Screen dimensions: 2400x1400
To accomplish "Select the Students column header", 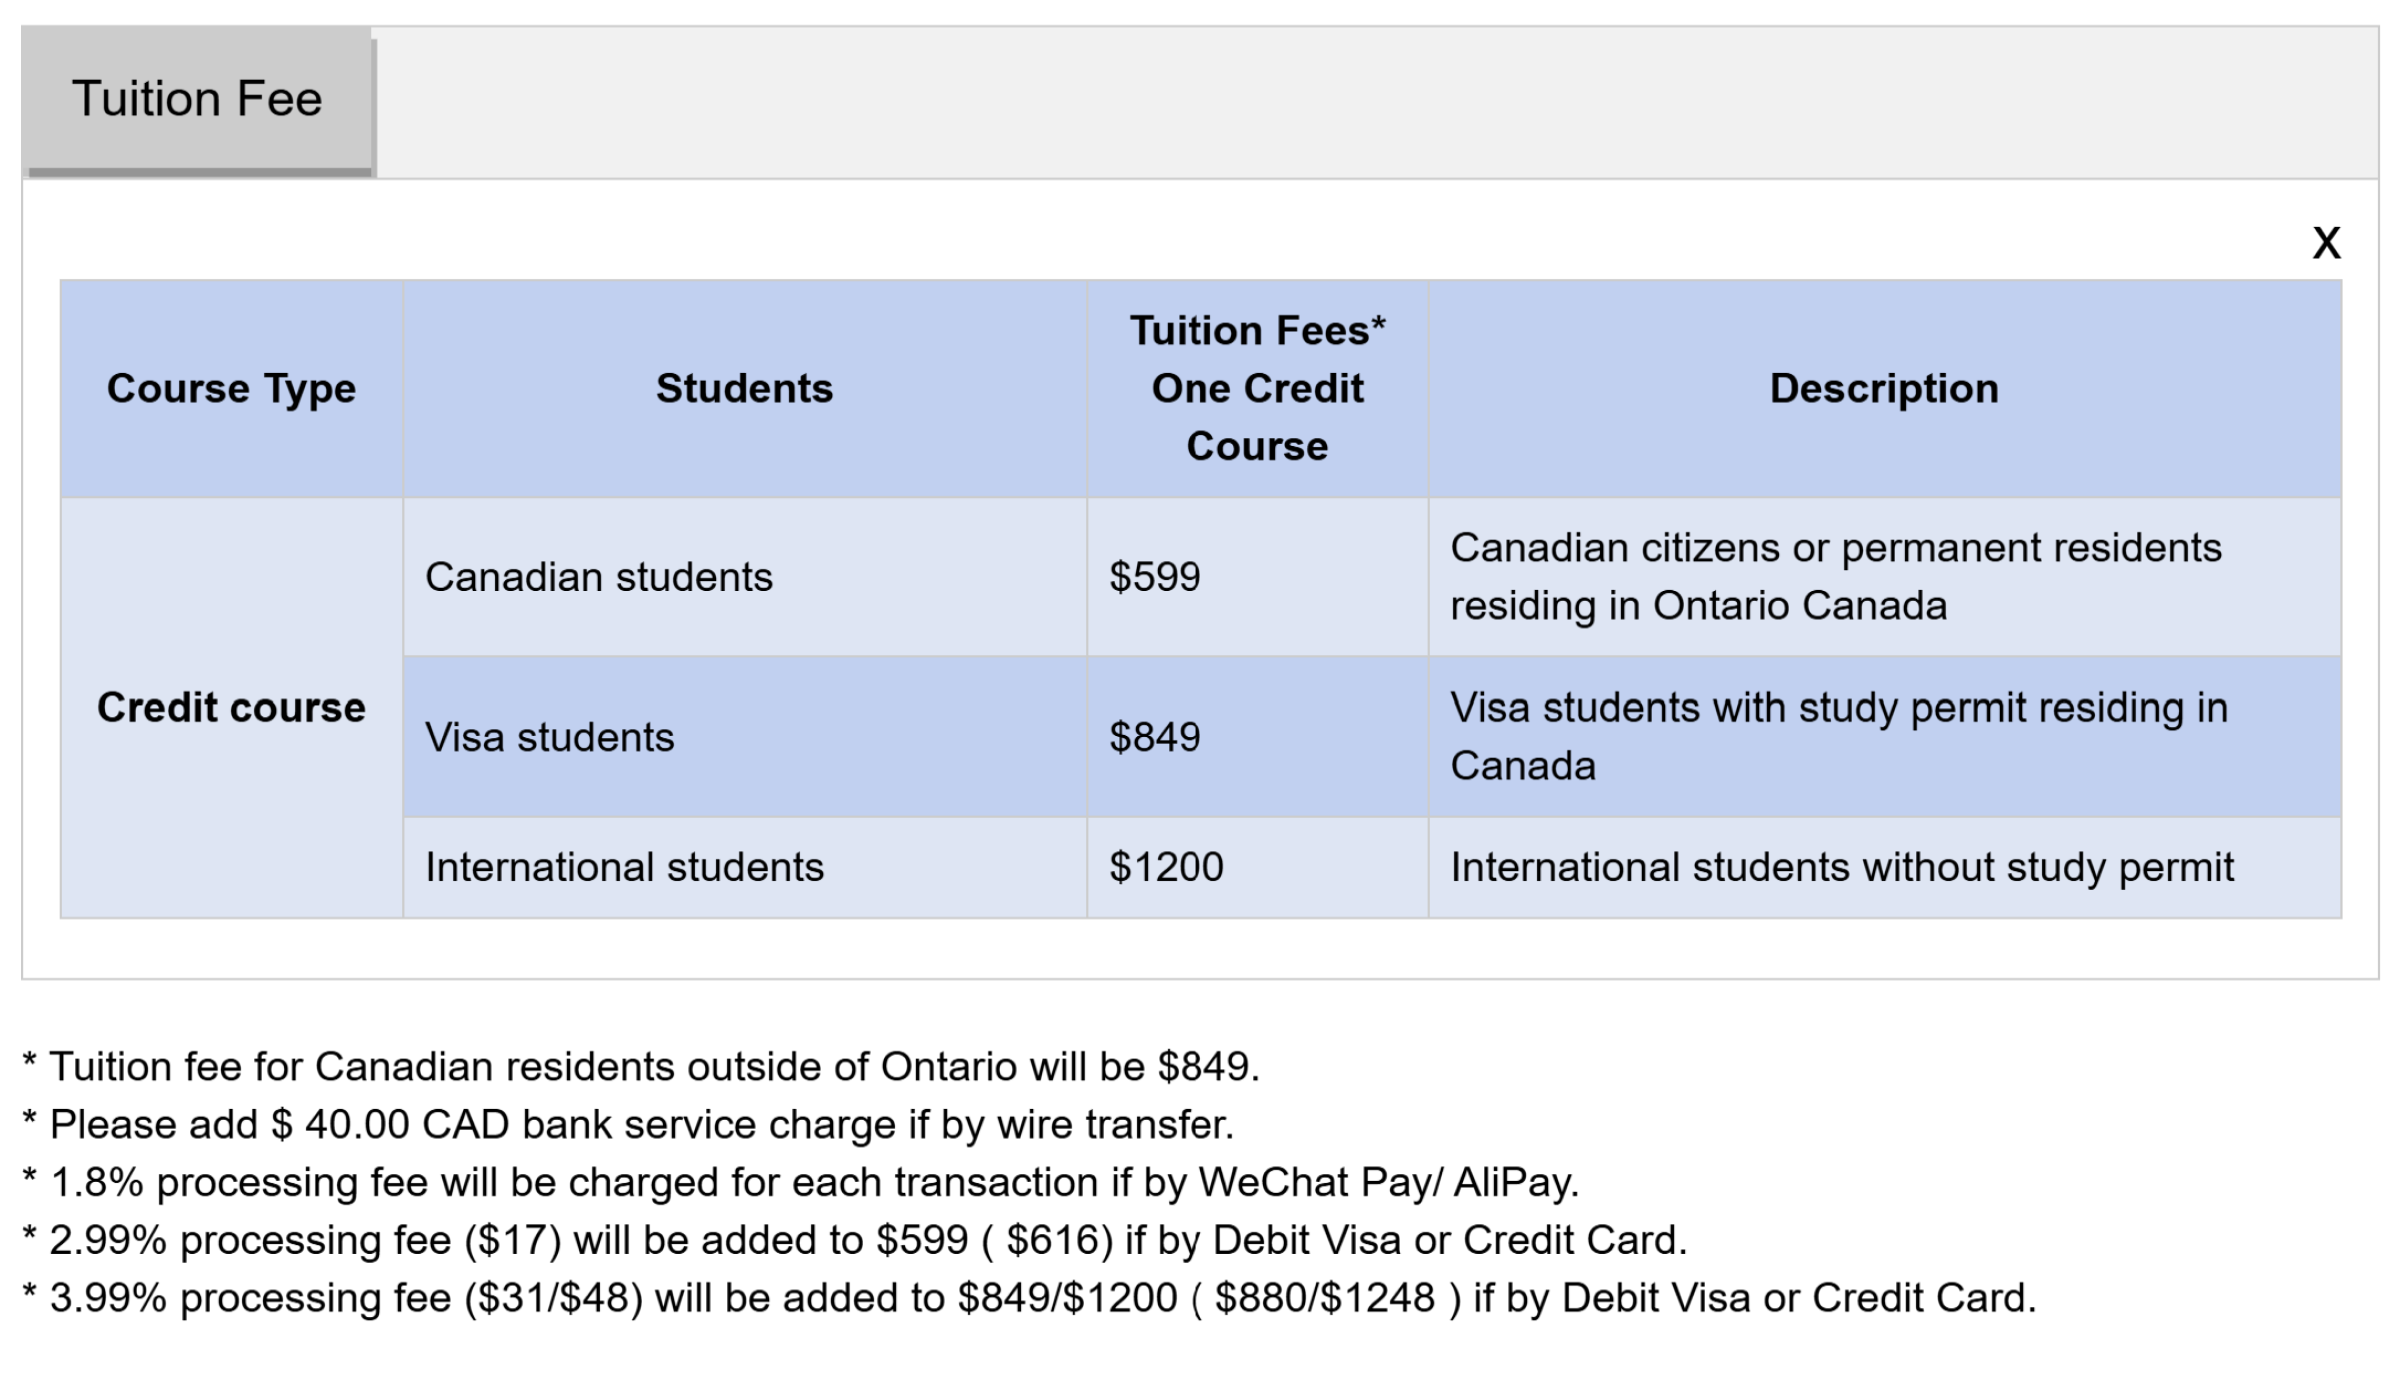I will point(744,389).
